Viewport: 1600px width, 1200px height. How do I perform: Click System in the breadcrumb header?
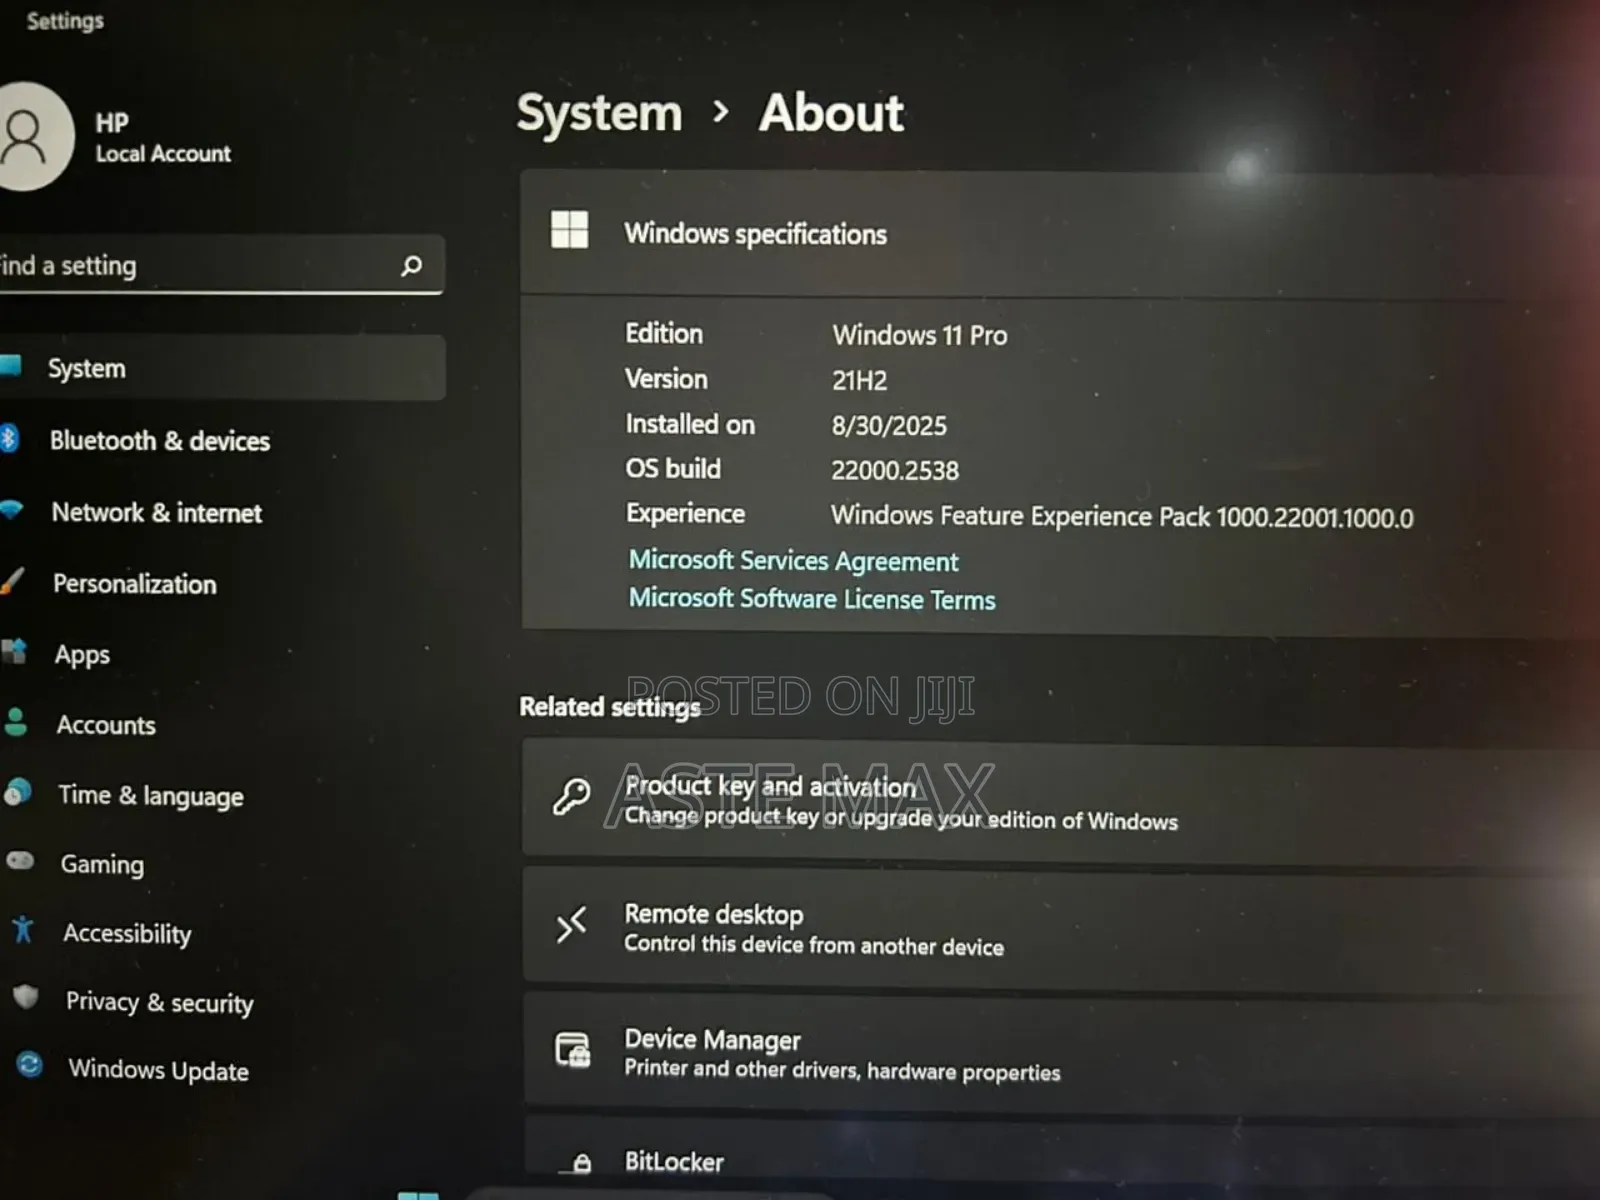click(599, 113)
